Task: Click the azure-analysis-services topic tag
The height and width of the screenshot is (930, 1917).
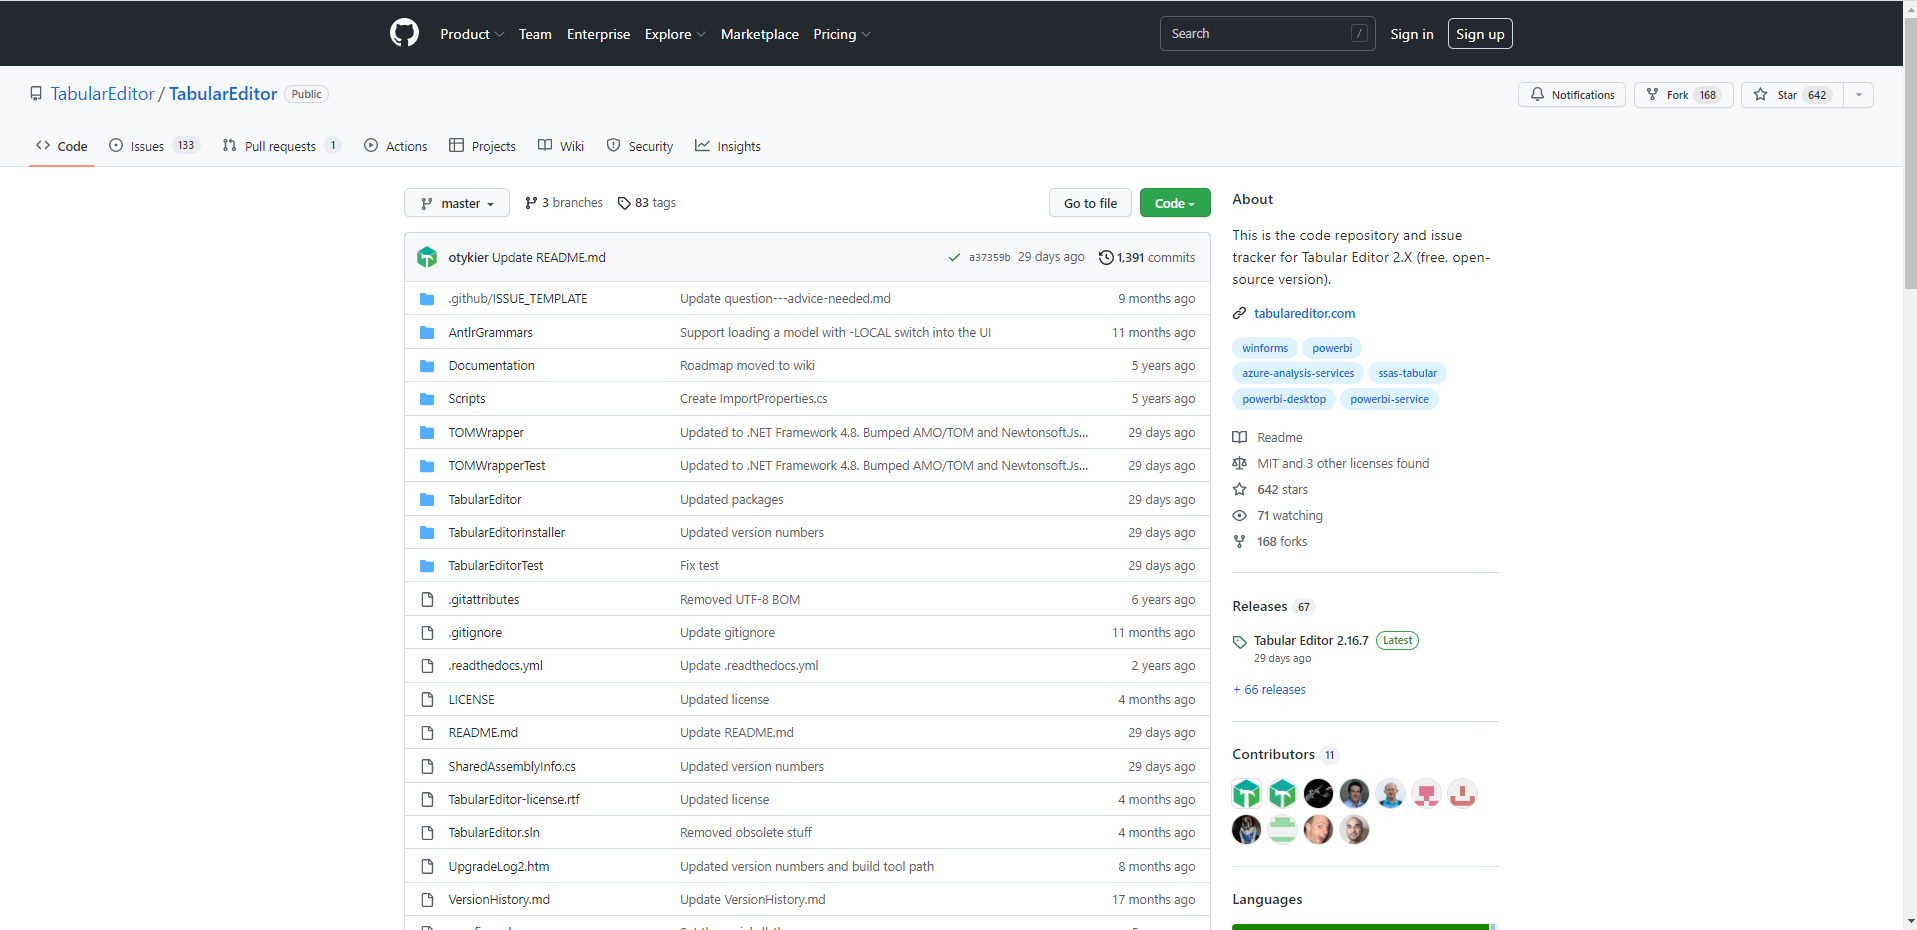Action: coord(1298,373)
